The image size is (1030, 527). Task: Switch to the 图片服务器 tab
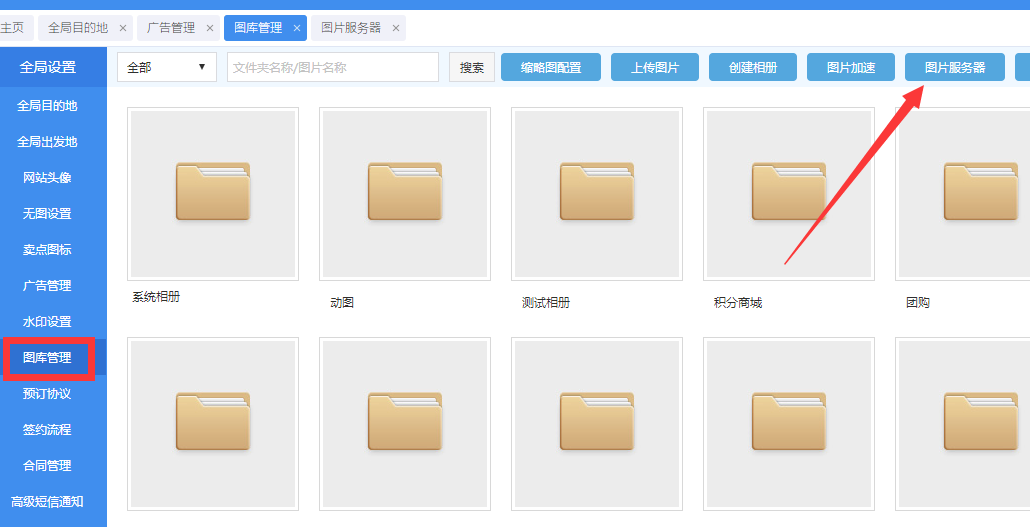click(351, 28)
